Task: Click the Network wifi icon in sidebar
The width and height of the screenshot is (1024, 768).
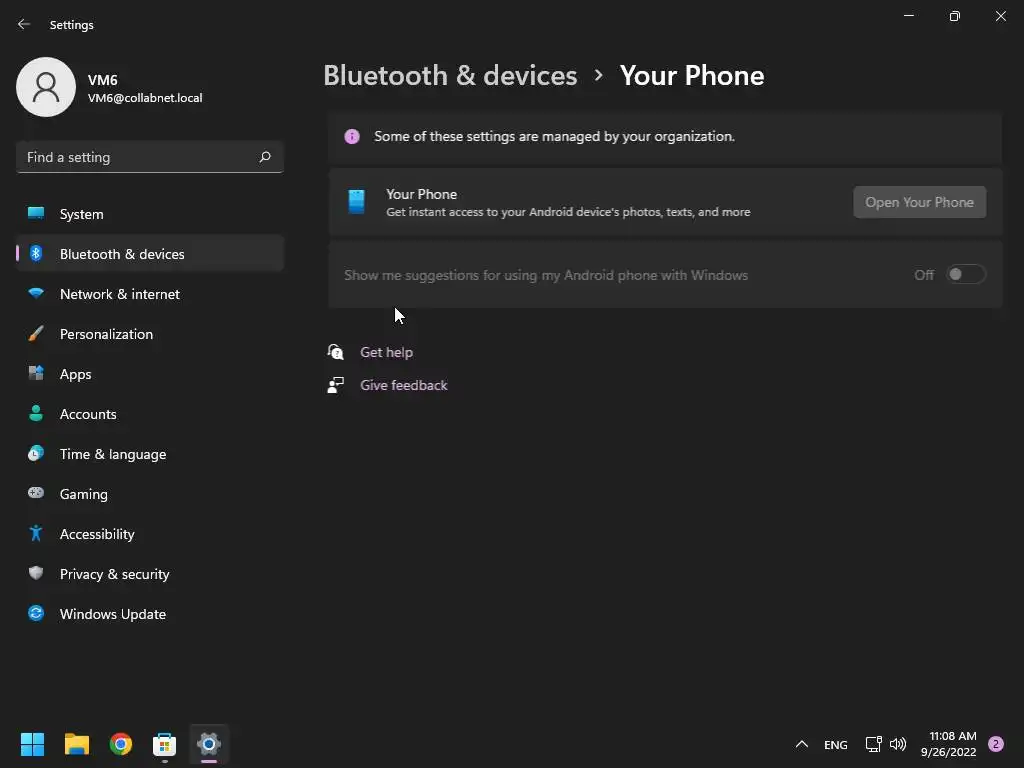Action: point(36,293)
